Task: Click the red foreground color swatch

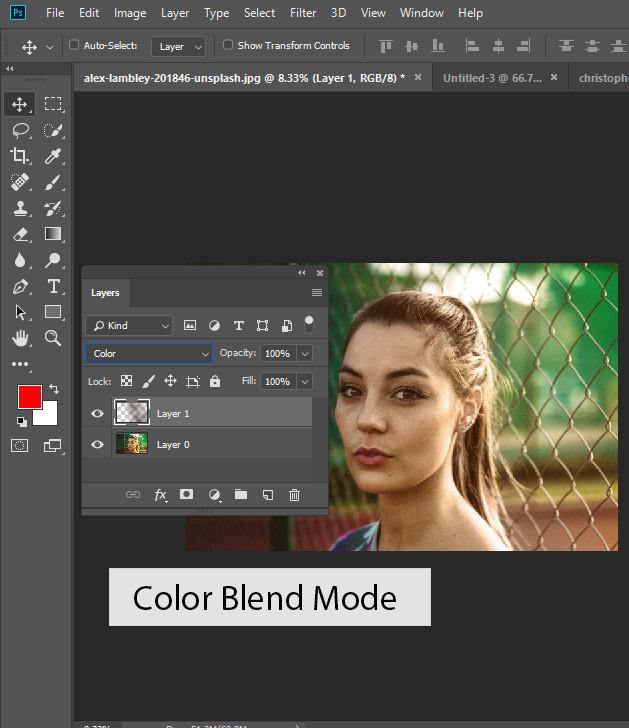Action: pyautogui.click(x=30, y=396)
